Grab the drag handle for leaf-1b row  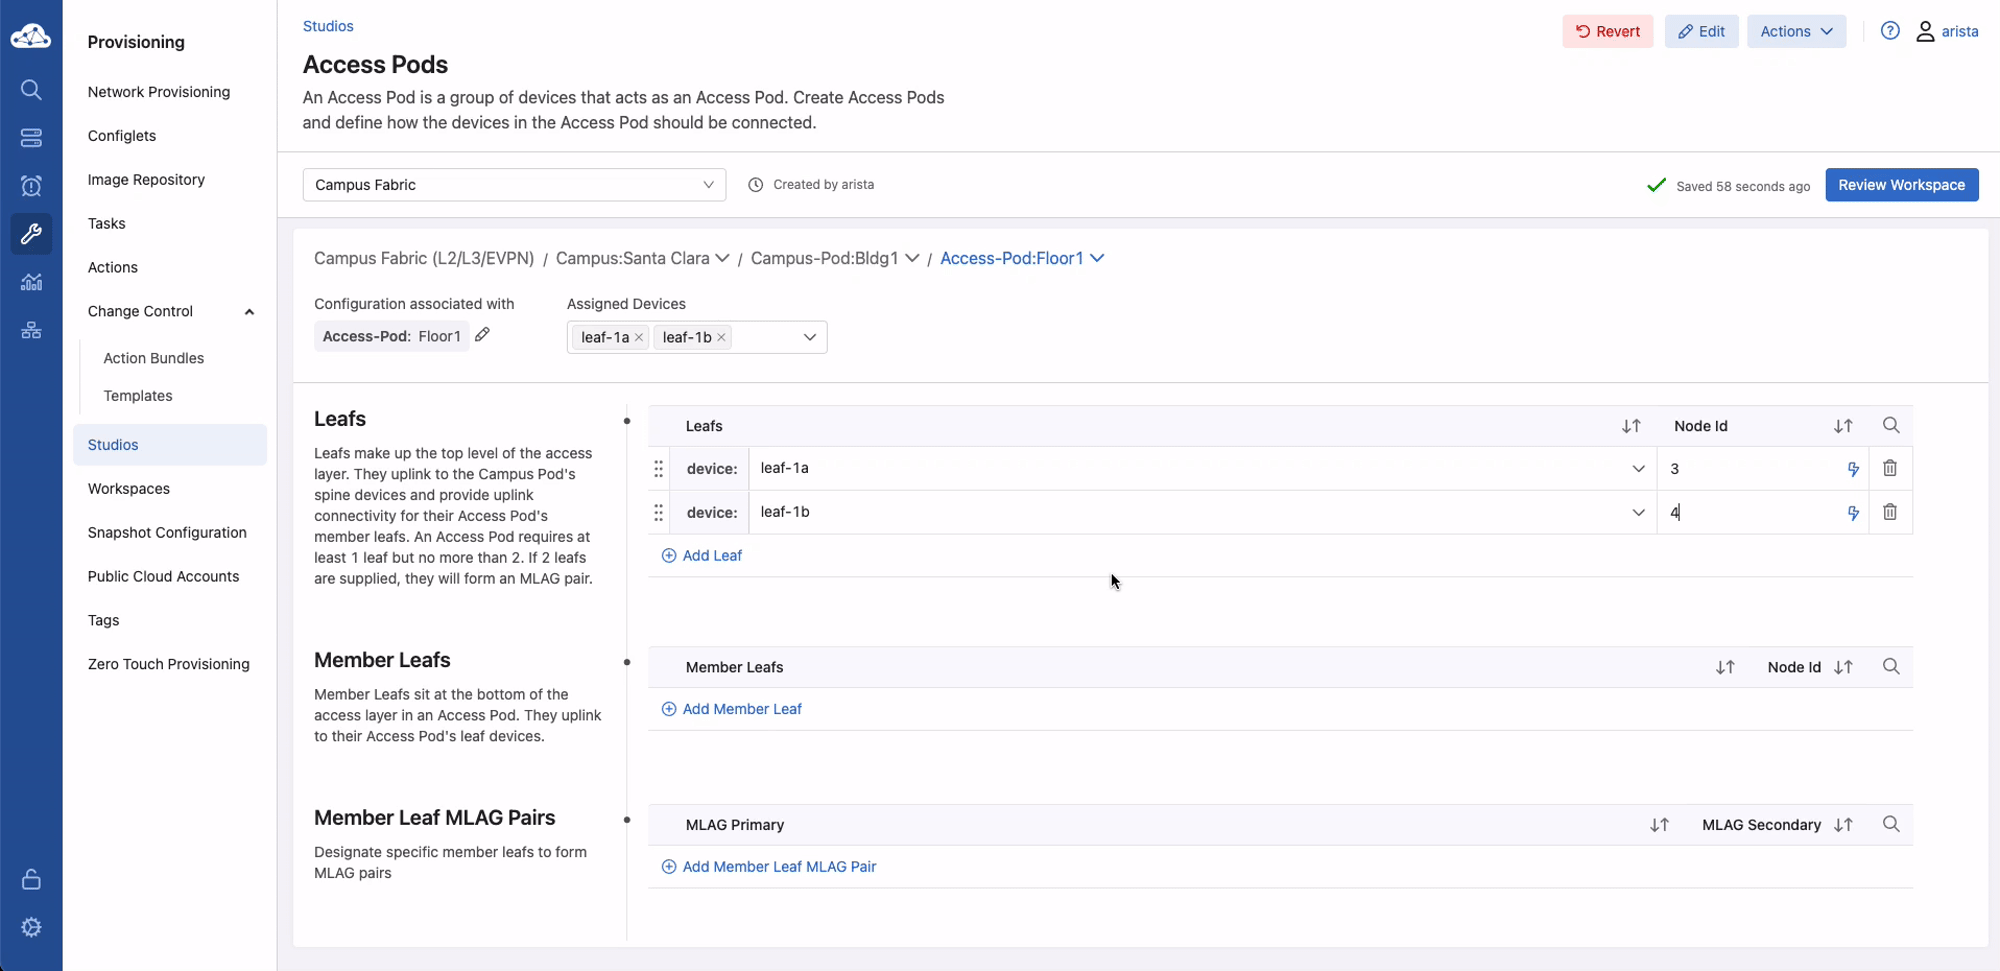coord(658,512)
